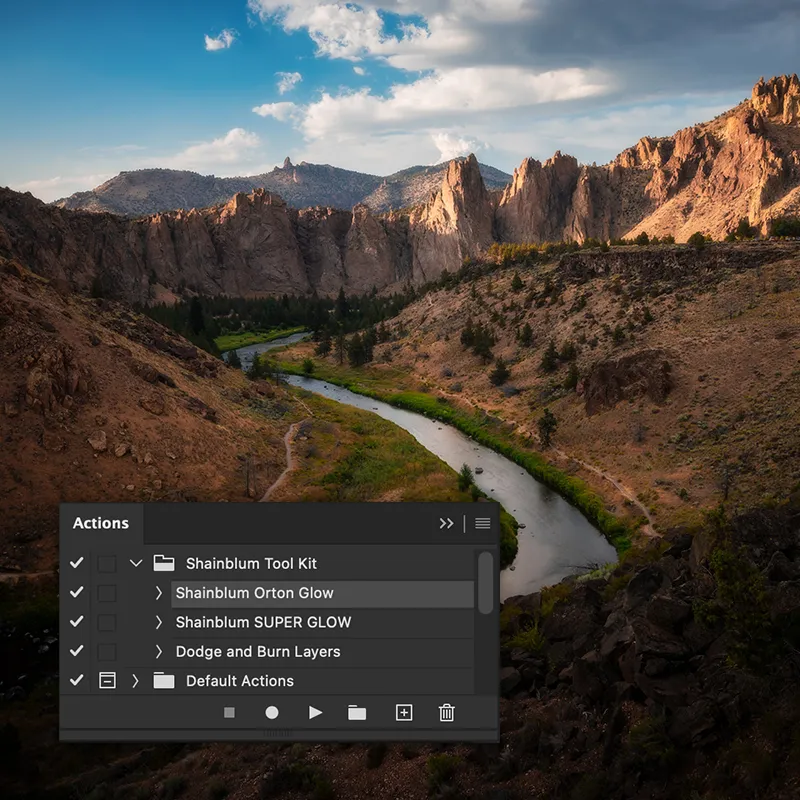This screenshot has width=800, height=800.
Task: Toggle checkmark for Shainblum Tool Kit
Action: click(x=77, y=563)
